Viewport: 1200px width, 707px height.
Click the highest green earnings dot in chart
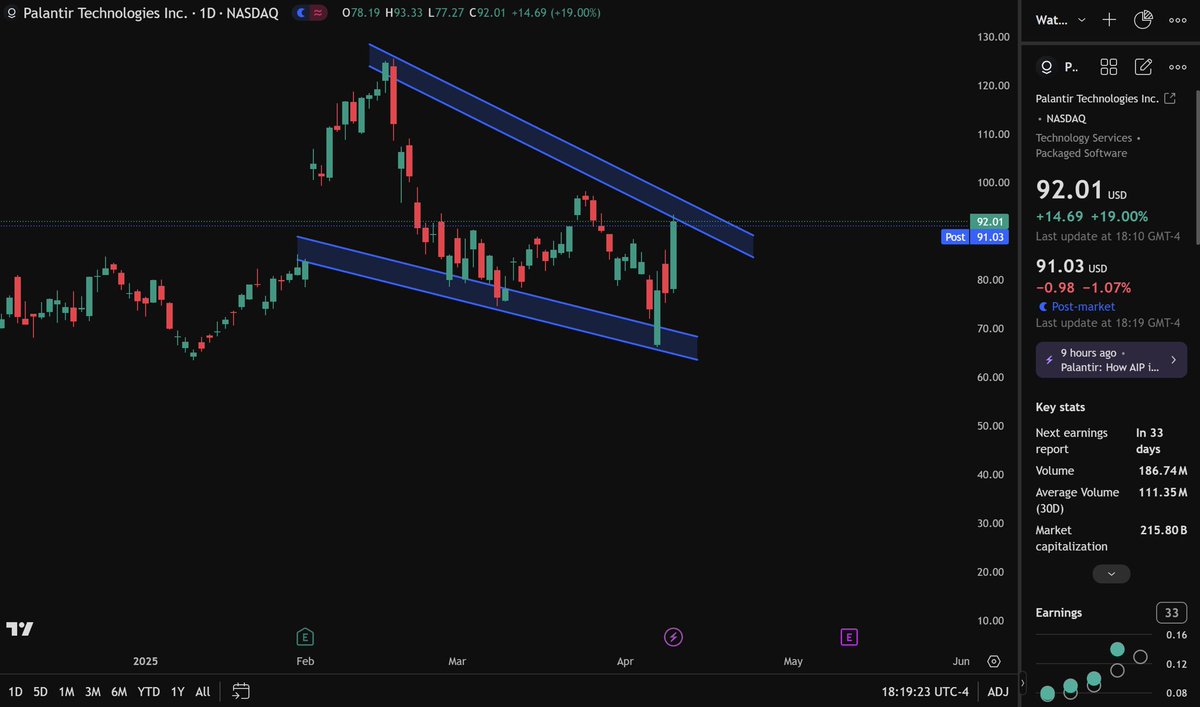pyautogui.click(x=1117, y=649)
